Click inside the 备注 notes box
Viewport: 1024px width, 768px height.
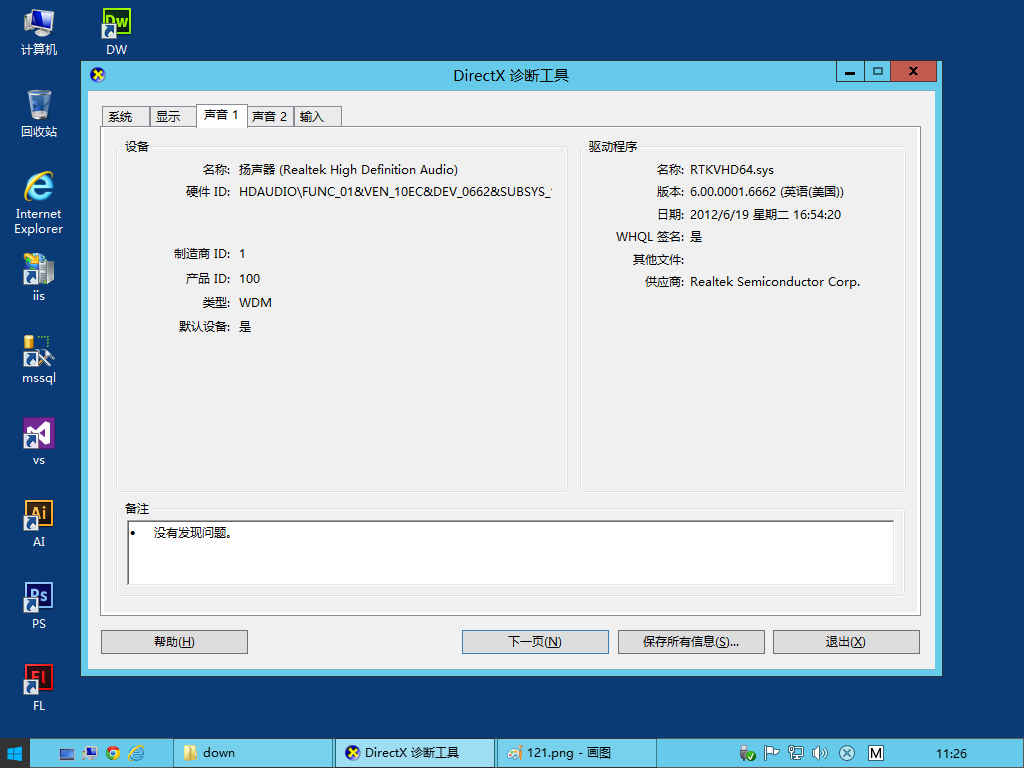tap(511, 552)
